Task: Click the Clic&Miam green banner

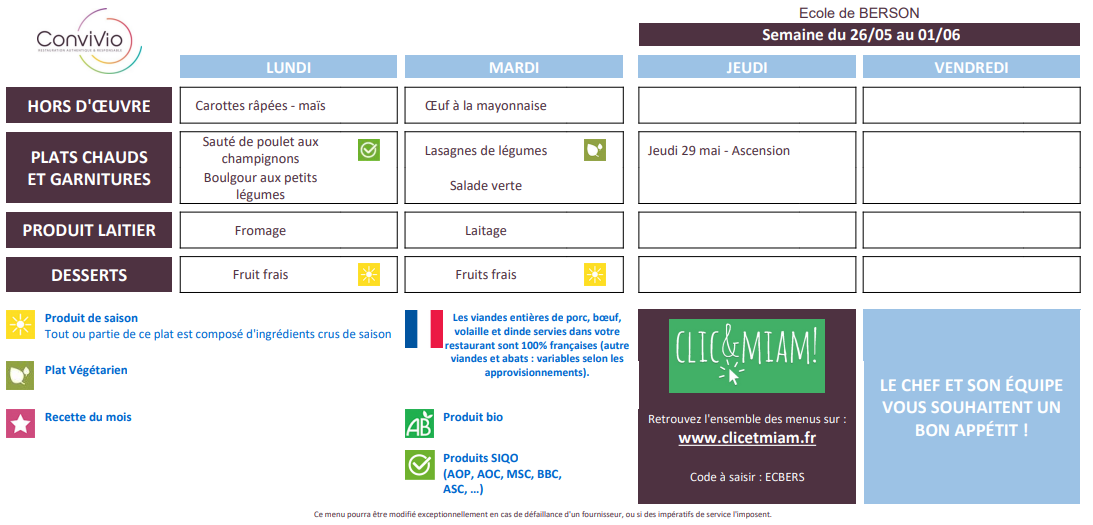Action: [x=747, y=356]
